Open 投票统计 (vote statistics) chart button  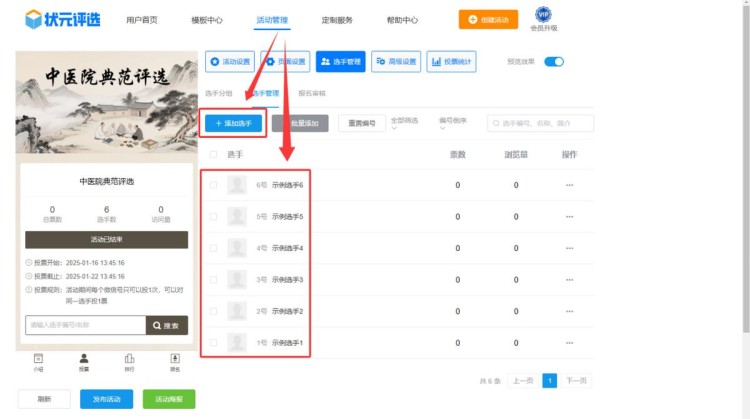(x=451, y=62)
